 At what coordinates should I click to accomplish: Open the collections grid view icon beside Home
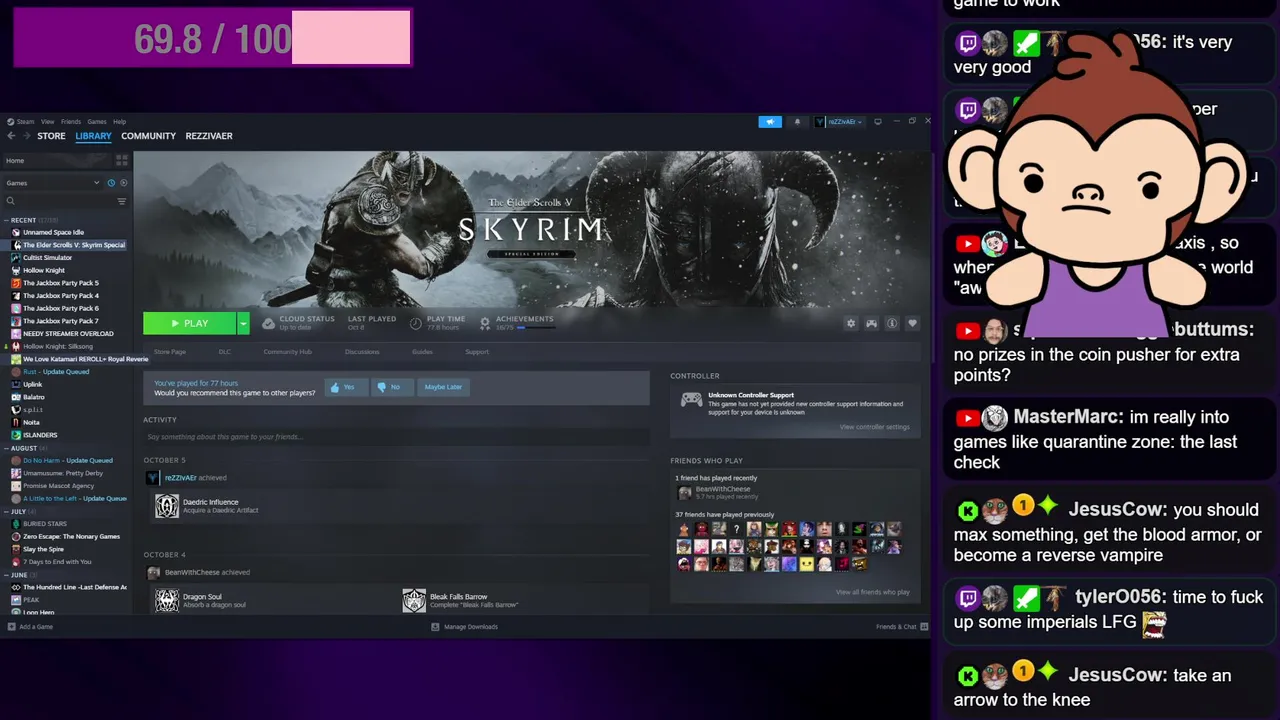tap(122, 160)
